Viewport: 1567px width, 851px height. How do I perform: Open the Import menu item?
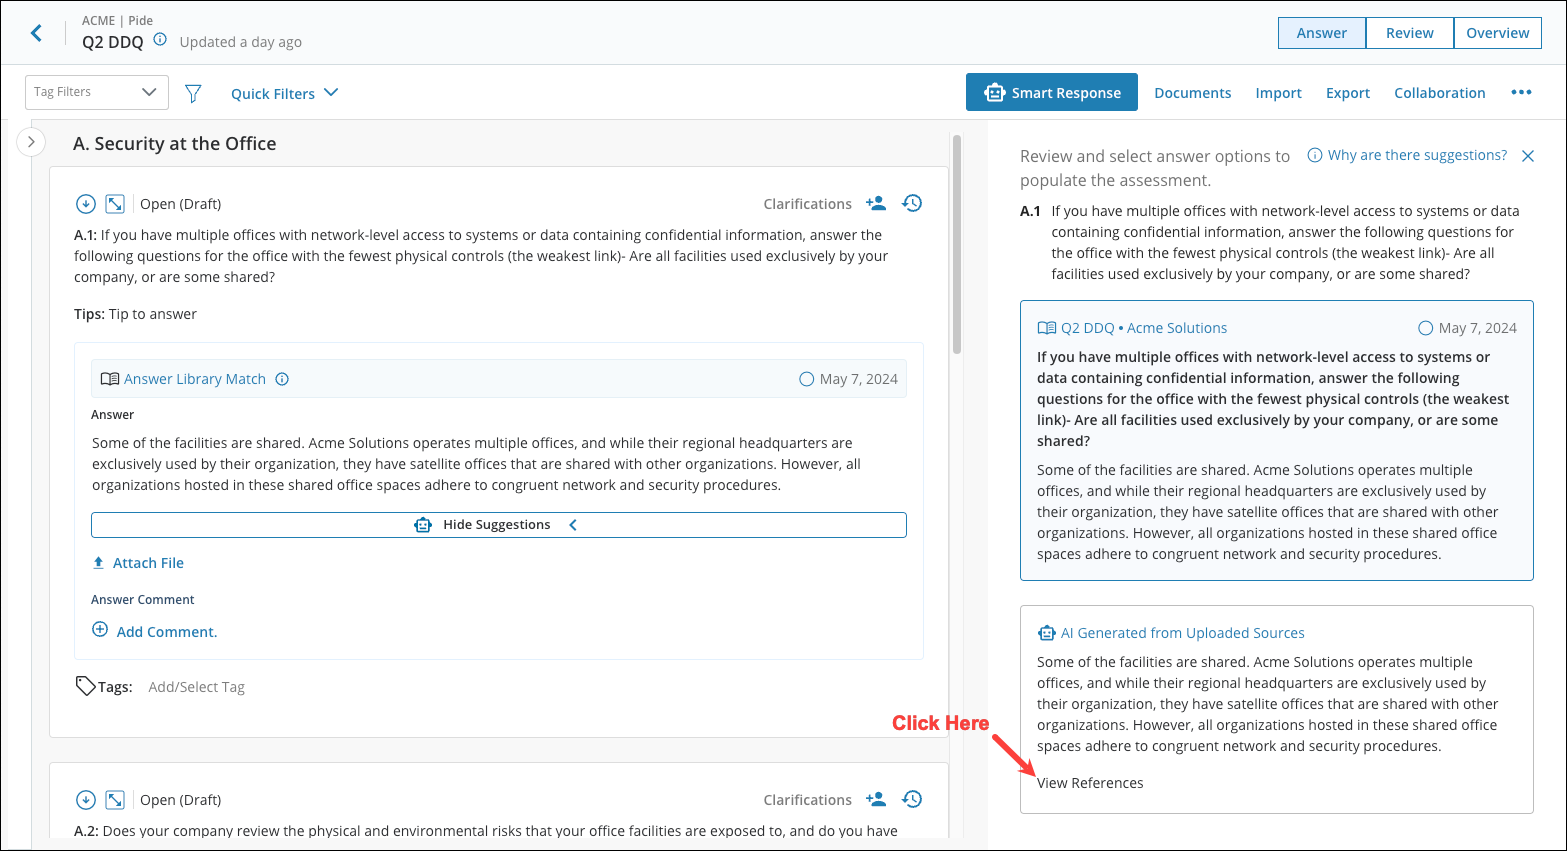(x=1278, y=93)
